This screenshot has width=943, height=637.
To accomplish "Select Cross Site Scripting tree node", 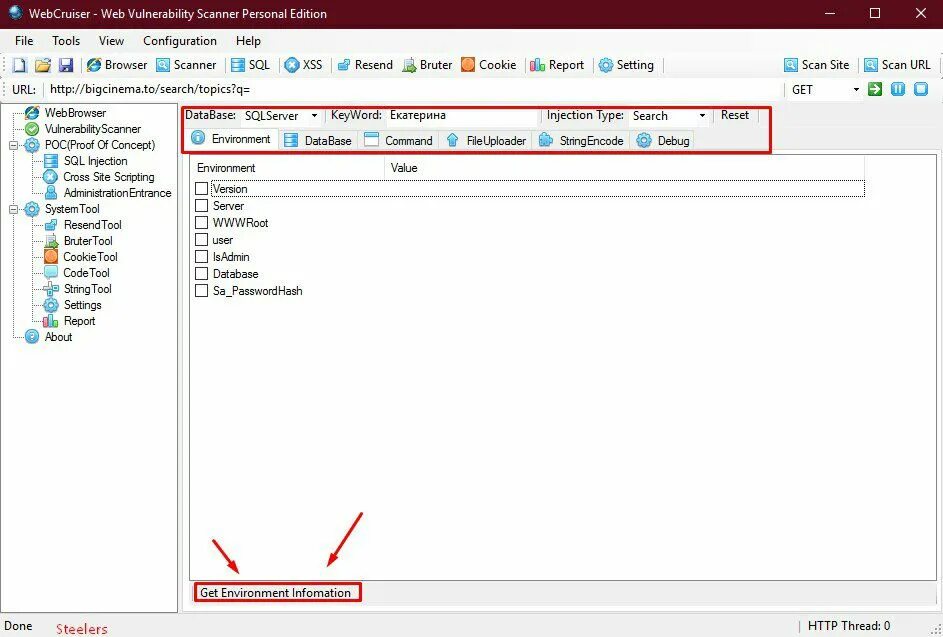I will (x=108, y=177).
